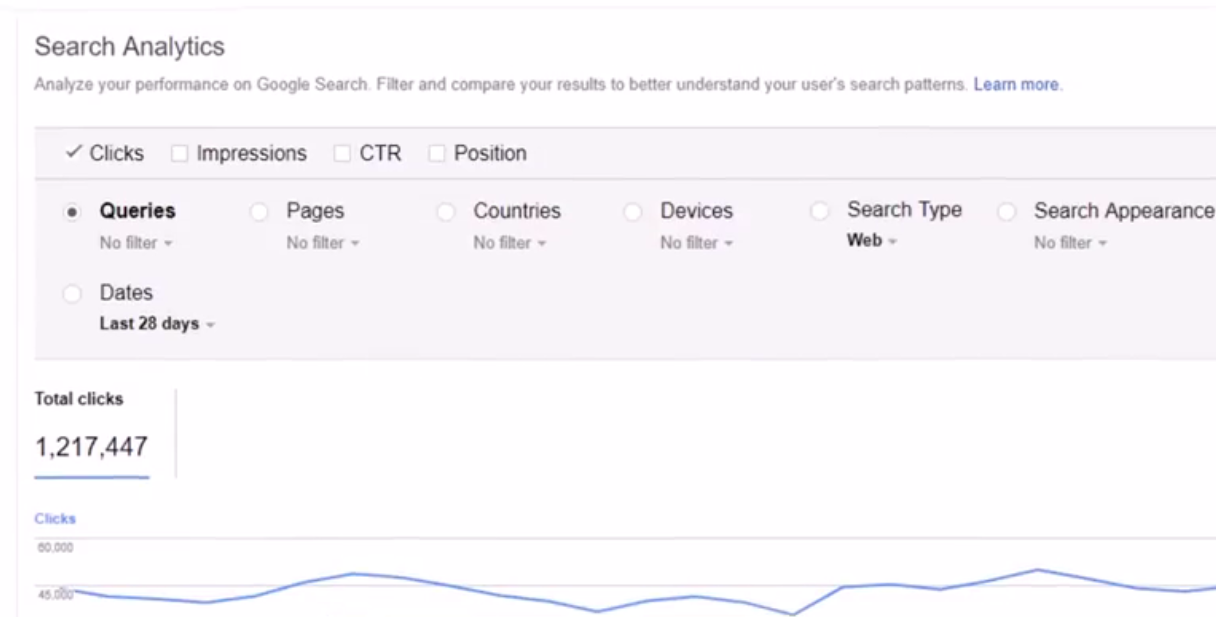The image size is (1216, 617).
Task: Open the 'Last 28 days' date dropdown
Action: point(157,324)
